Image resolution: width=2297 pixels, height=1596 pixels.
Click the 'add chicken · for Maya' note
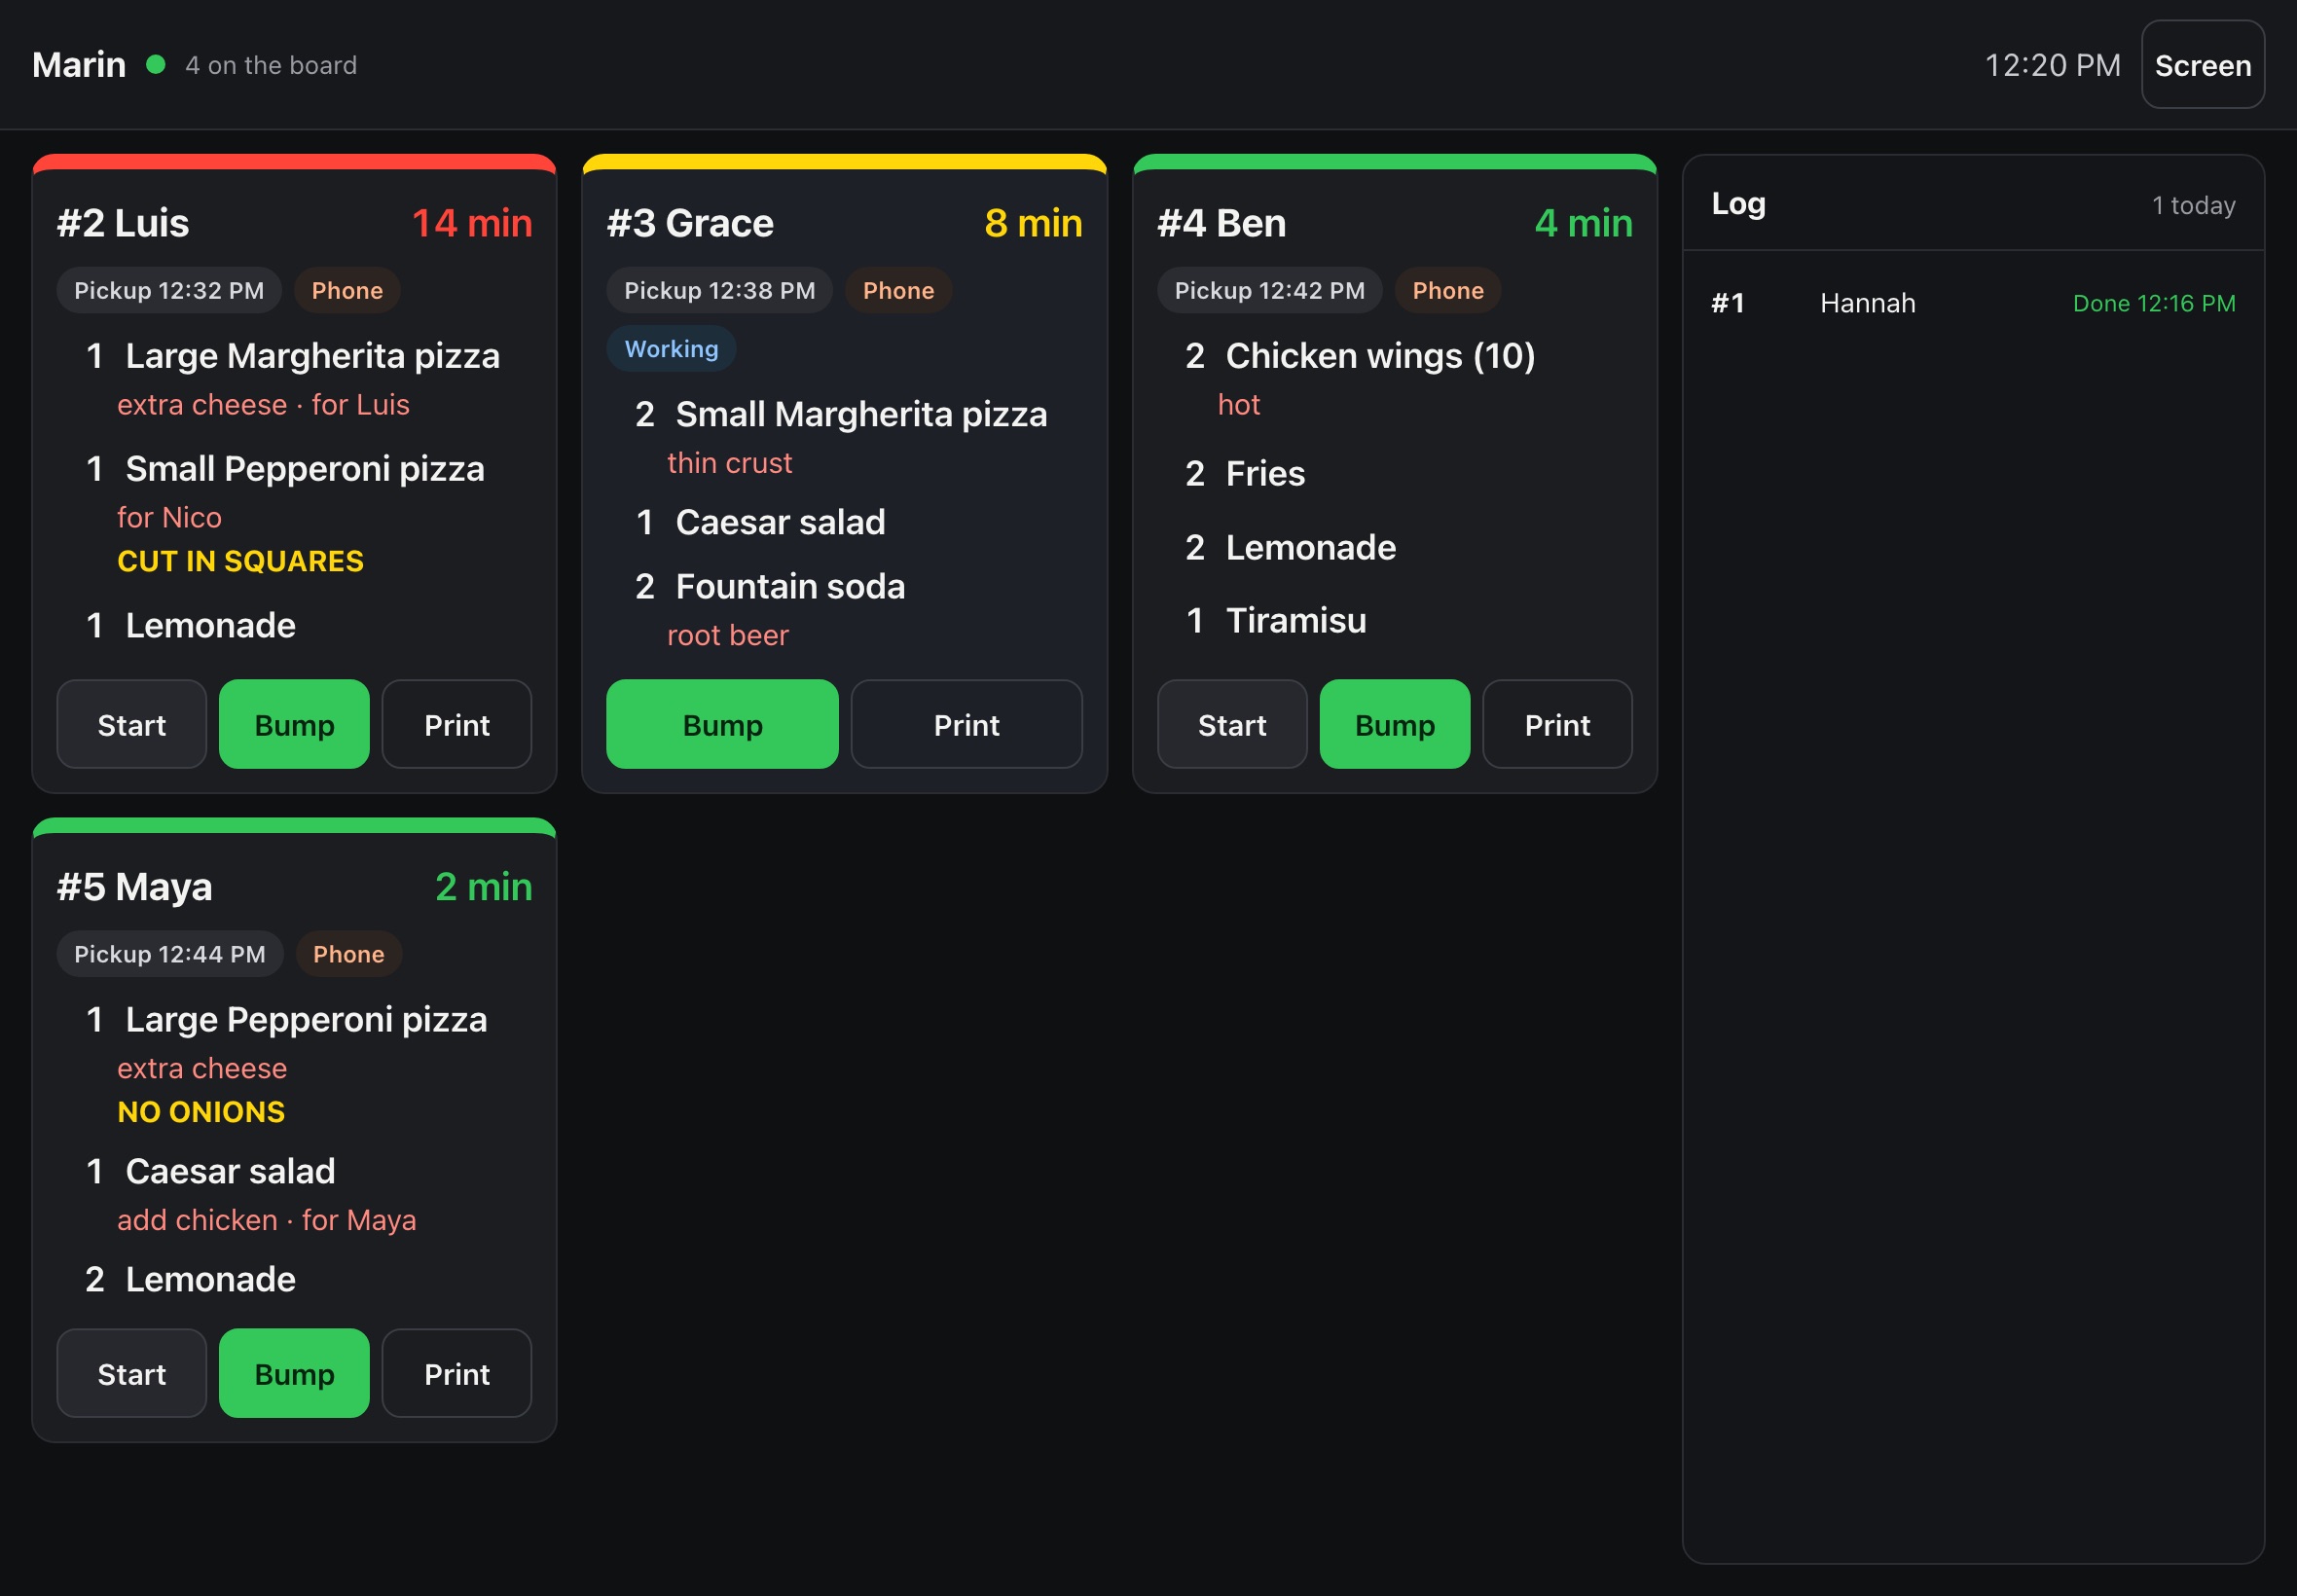coord(266,1221)
